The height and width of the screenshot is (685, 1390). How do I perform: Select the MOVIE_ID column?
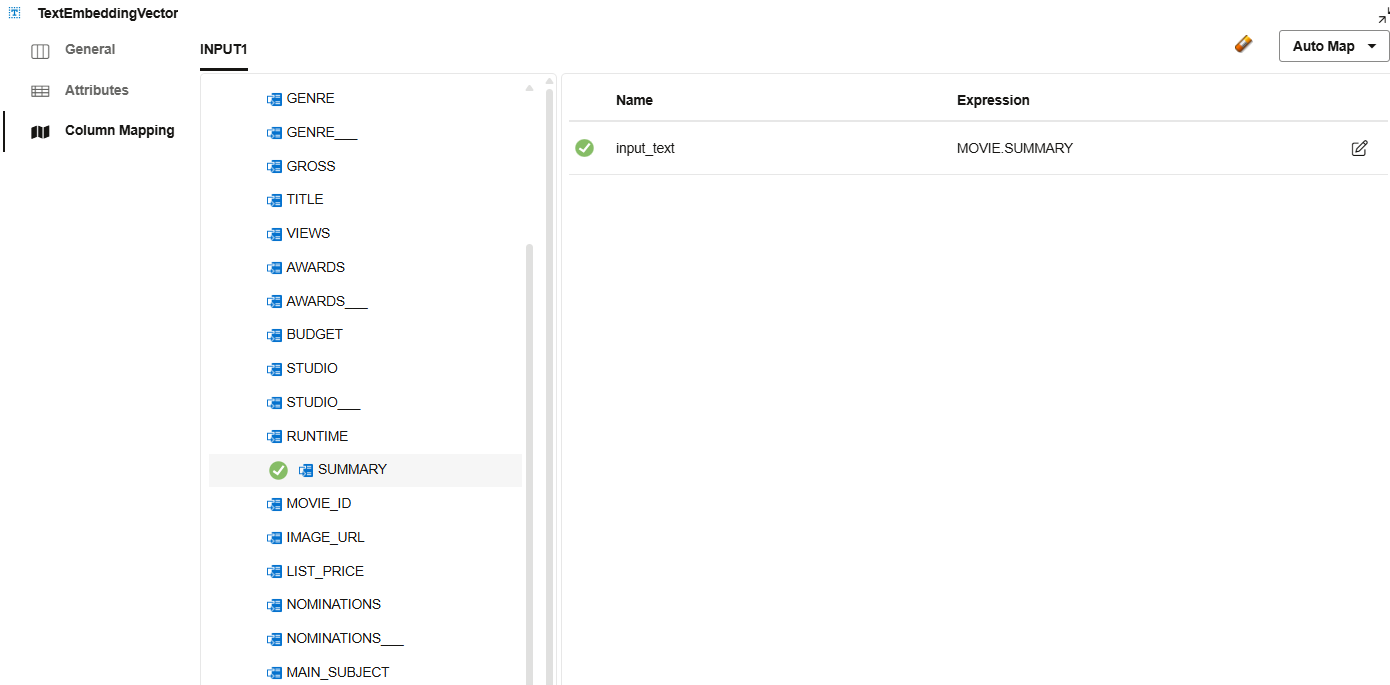pyautogui.click(x=318, y=504)
